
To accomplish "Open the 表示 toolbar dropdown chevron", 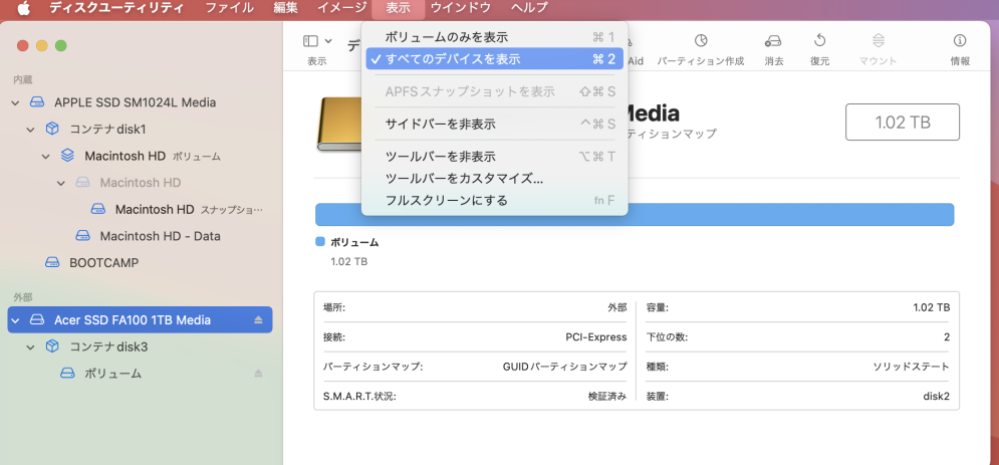I will coord(328,41).
